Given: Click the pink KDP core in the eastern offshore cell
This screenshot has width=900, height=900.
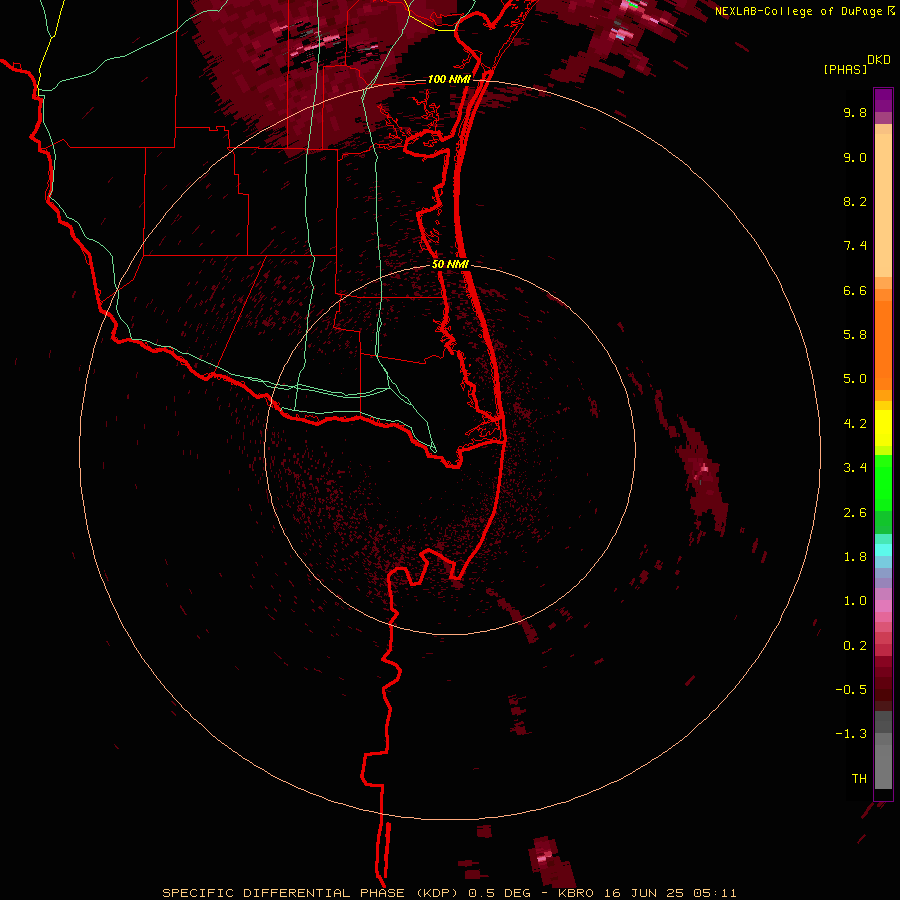Looking at the screenshot, I should [x=704, y=470].
